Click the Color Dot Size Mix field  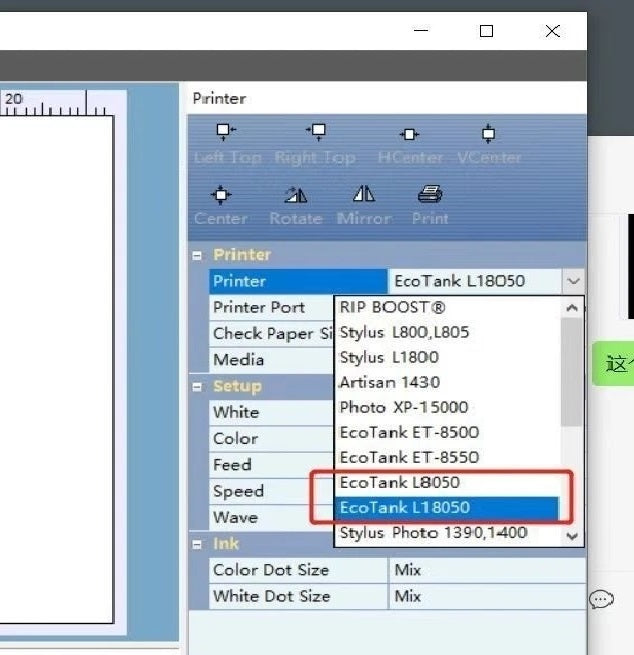[x=486, y=570]
